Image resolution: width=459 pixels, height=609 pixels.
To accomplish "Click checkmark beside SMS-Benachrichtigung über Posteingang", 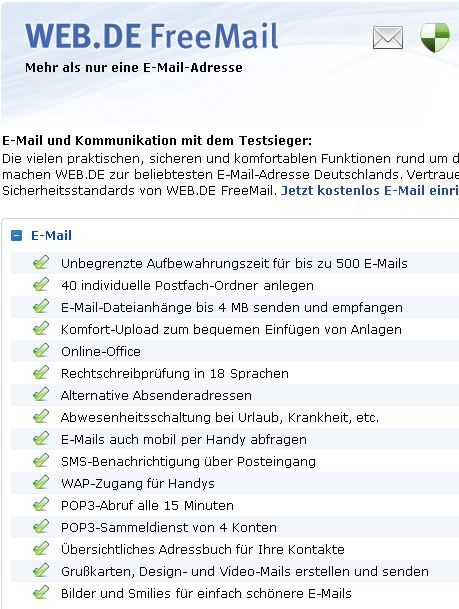I will [41, 461].
